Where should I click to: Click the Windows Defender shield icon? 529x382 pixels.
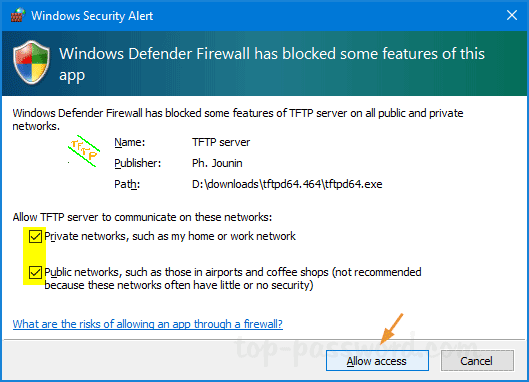click(31, 62)
